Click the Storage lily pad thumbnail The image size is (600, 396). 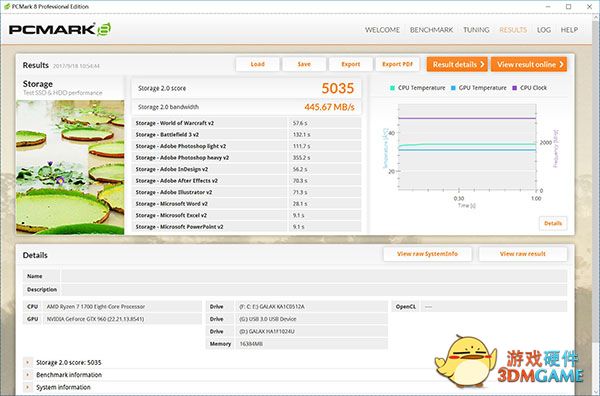tap(70, 167)
